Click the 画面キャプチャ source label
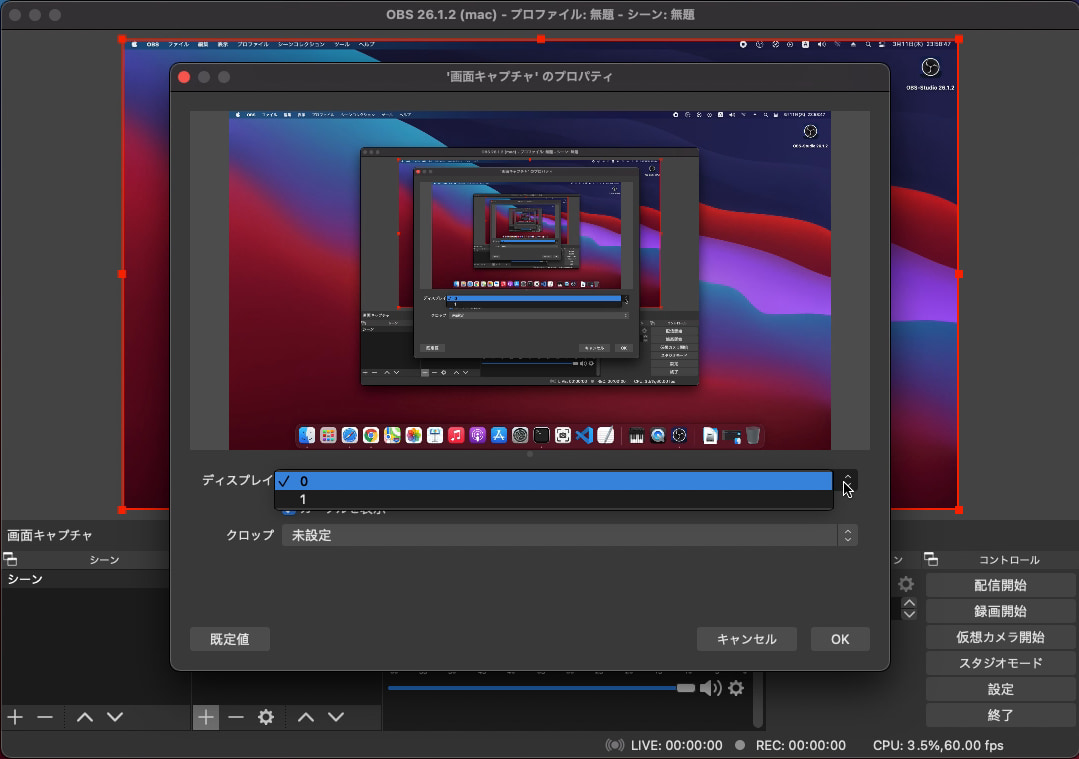The width and height of the screenshot is (1079, 759). pos(50,535)
